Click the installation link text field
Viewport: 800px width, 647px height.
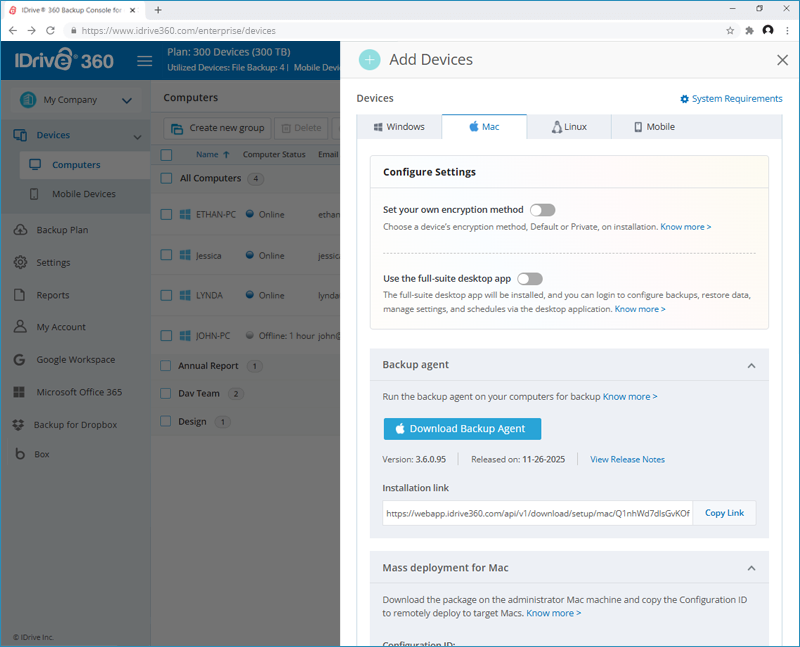tap(537, 513)
